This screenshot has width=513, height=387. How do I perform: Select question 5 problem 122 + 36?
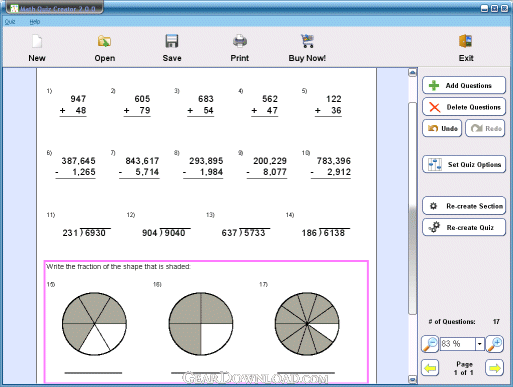pos(328,105)
